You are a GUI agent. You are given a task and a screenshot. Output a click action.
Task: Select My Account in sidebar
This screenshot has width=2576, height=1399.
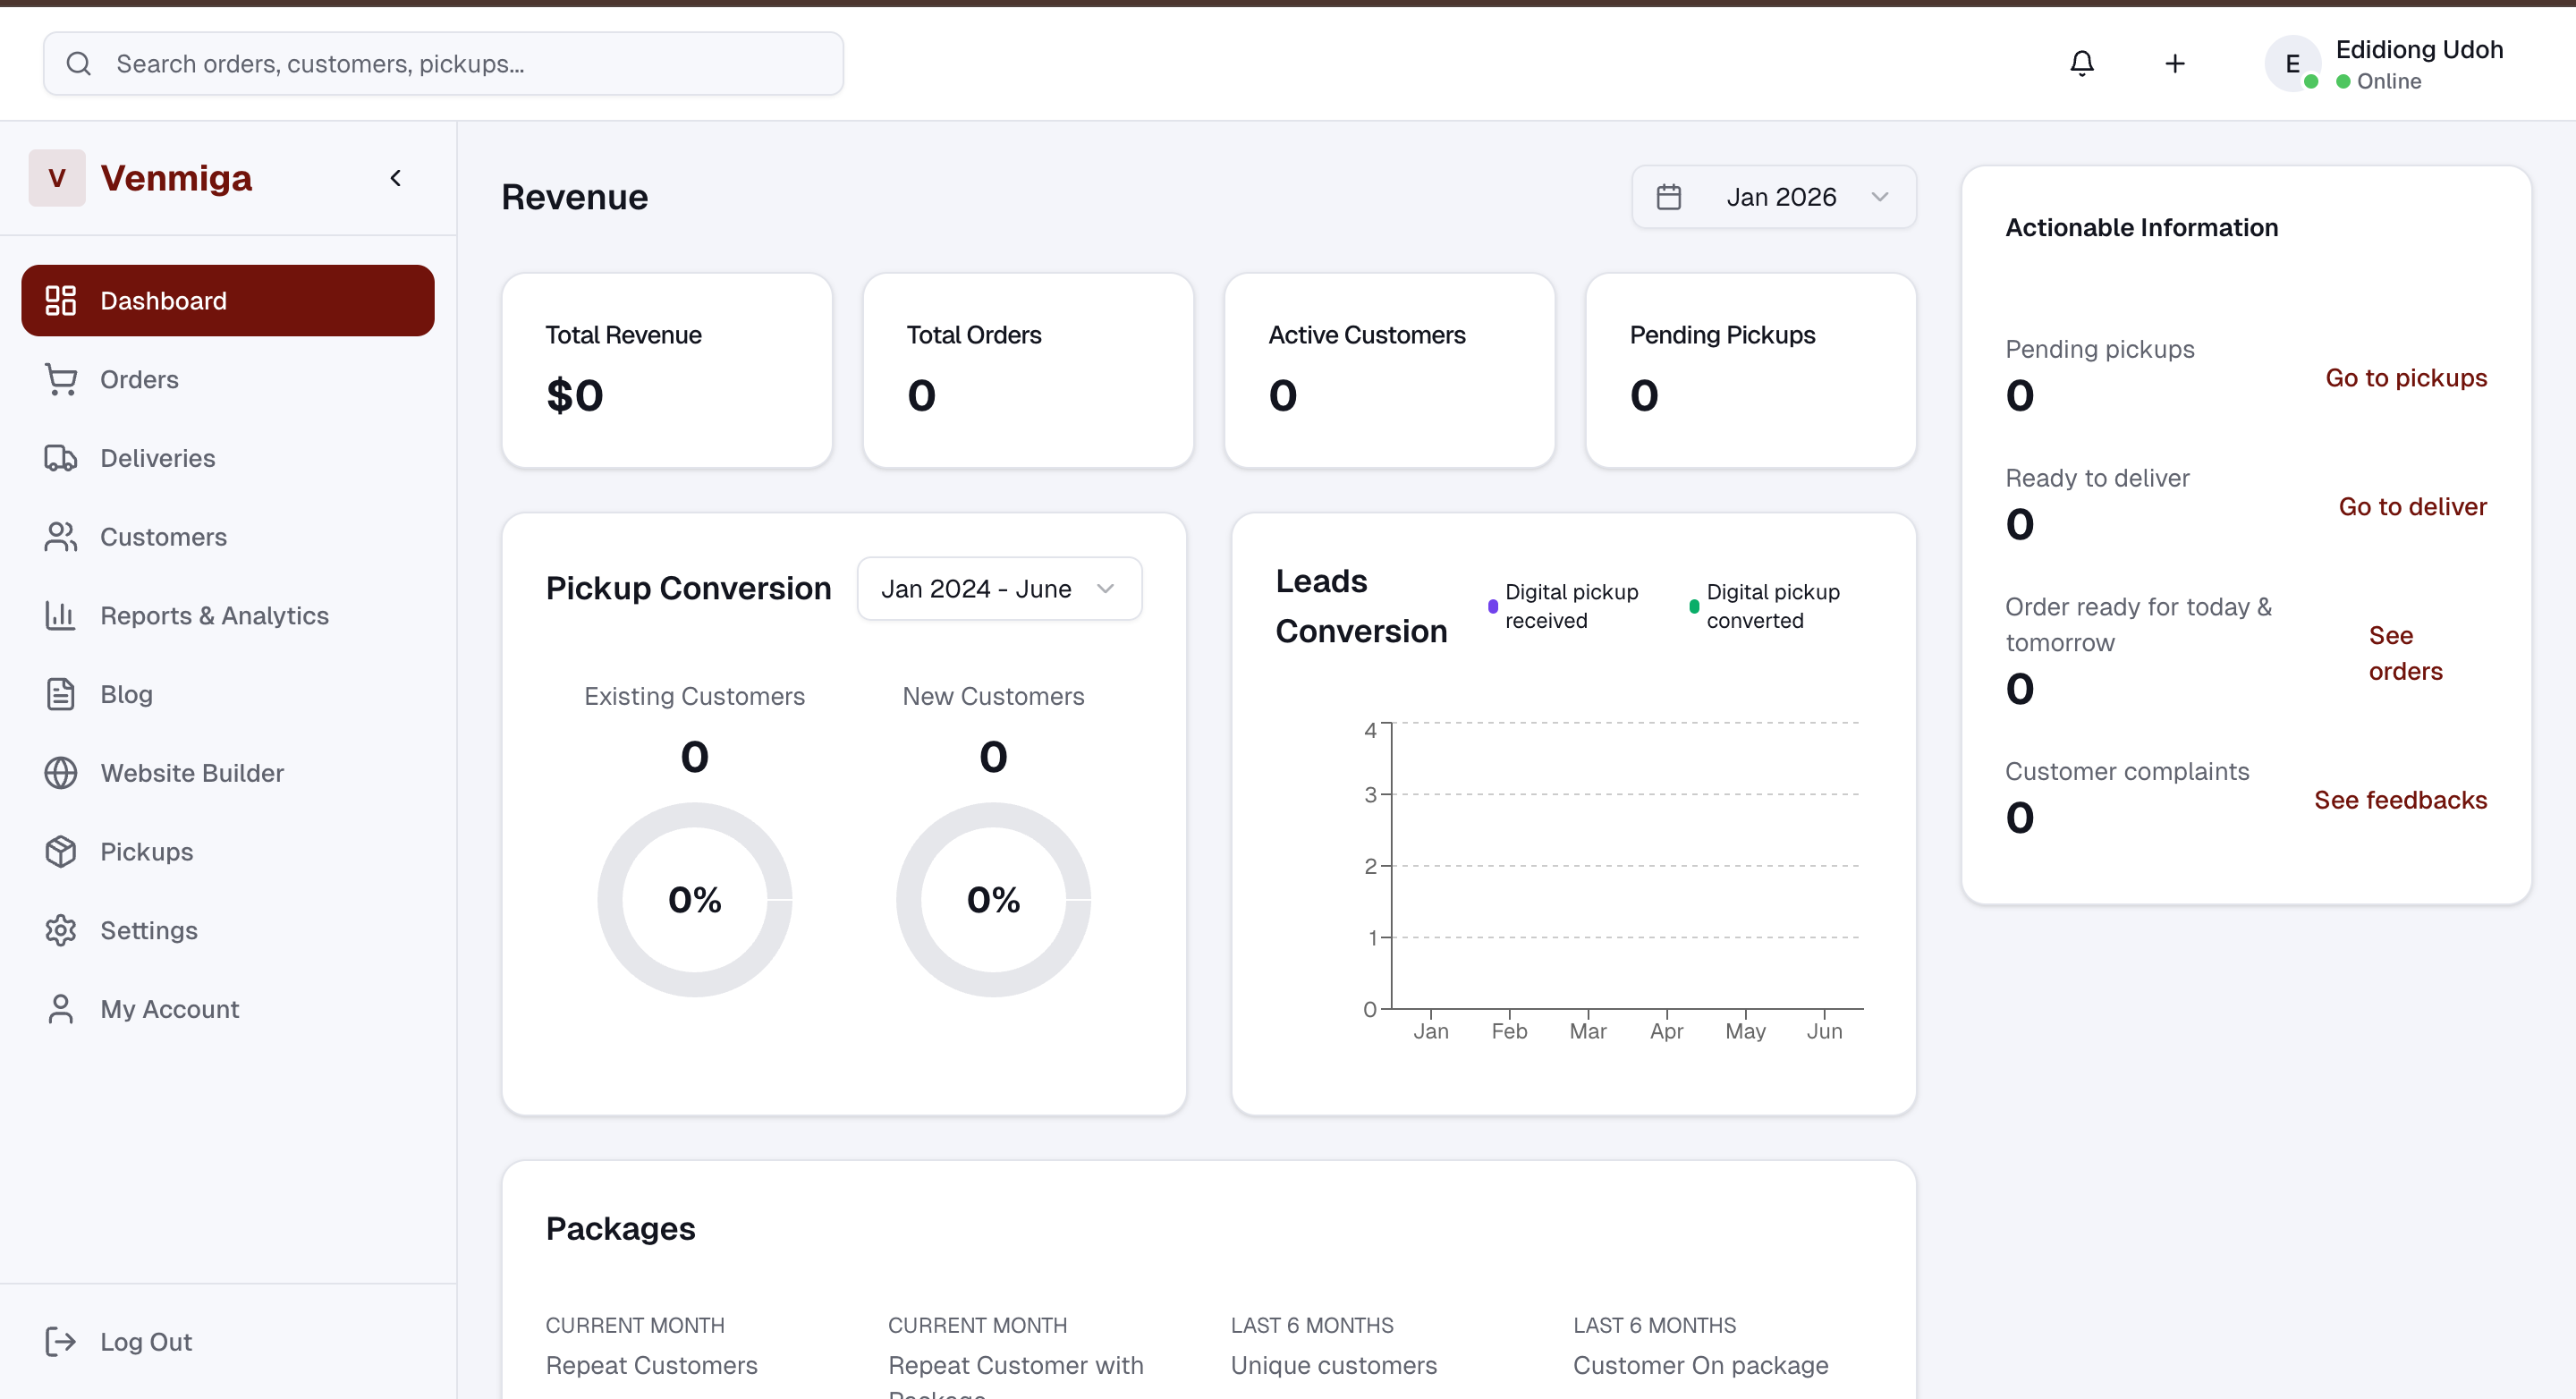click(x=169, y=1010)
